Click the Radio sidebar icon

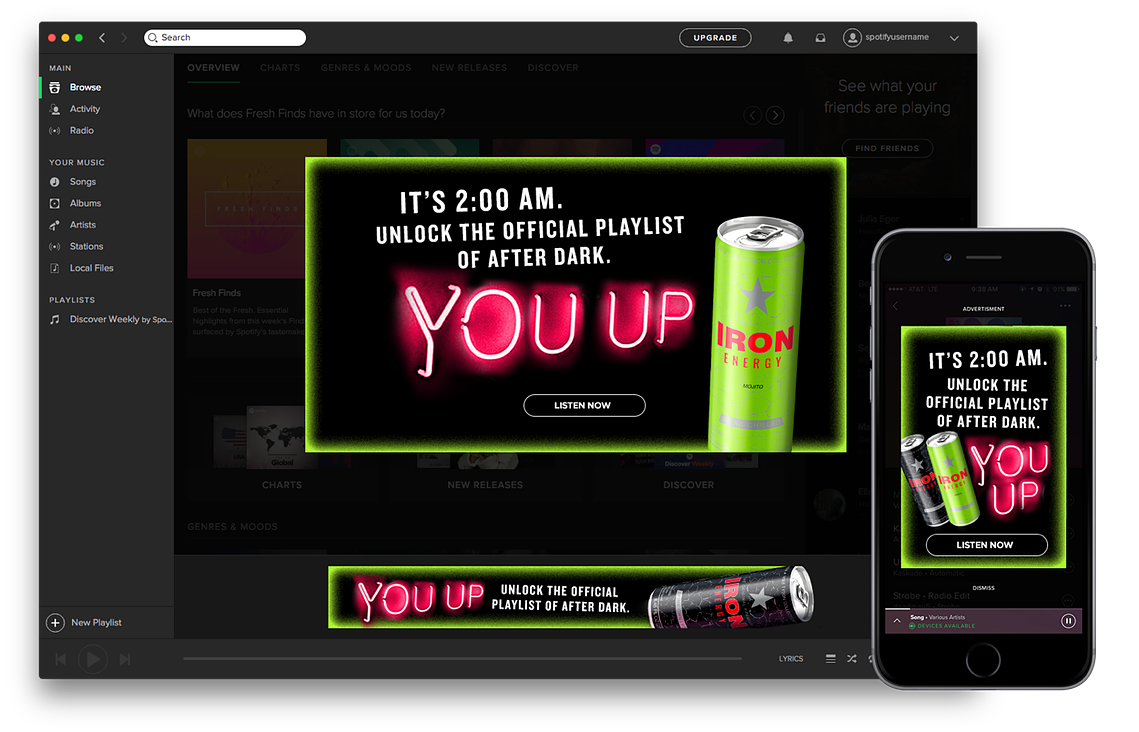54,131
